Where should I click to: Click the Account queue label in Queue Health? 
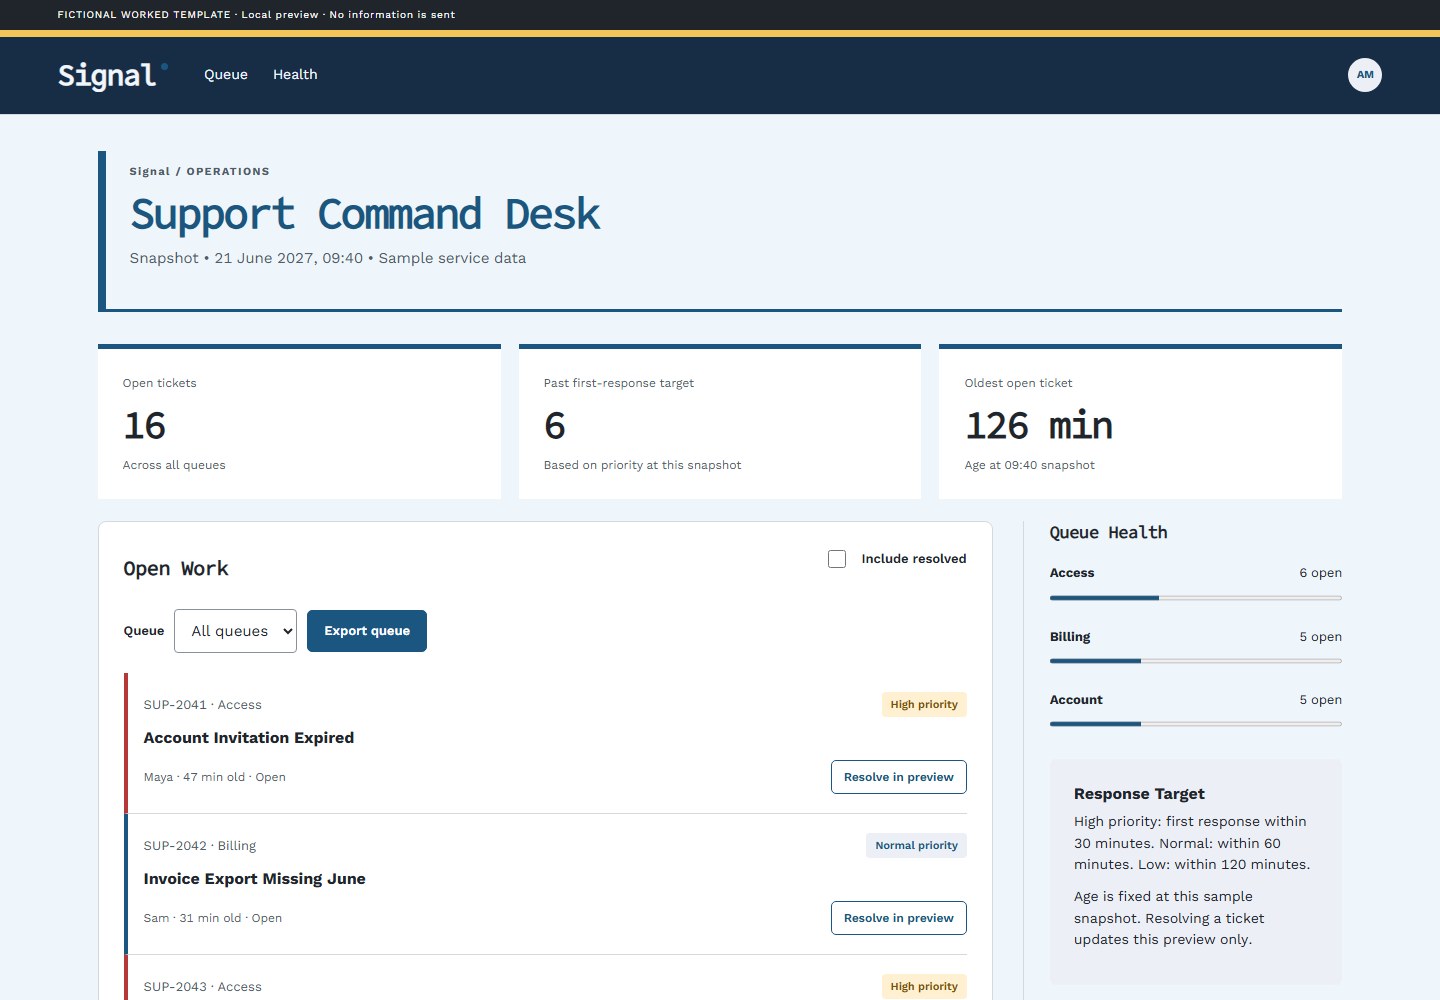pyautogui.click(x=1076, y=700)
